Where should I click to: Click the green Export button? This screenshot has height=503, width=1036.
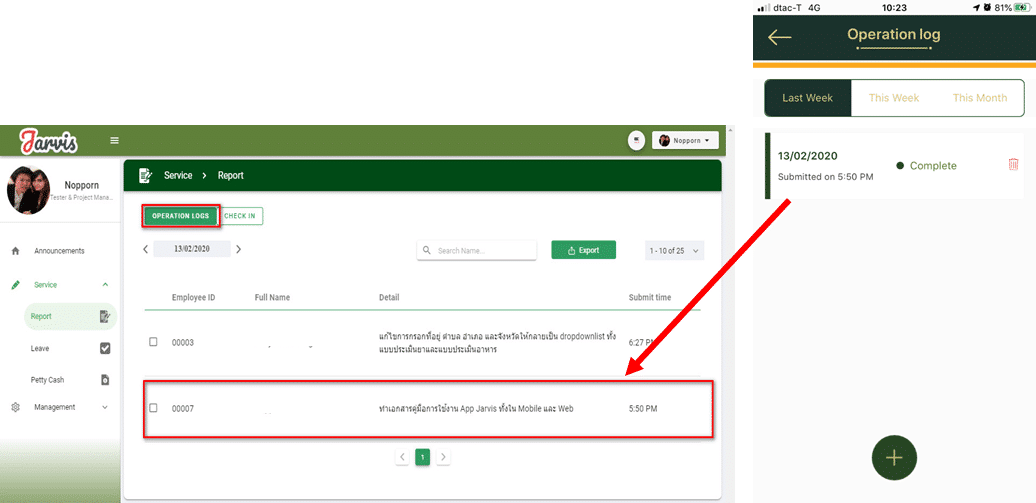[x=583, y=250]
